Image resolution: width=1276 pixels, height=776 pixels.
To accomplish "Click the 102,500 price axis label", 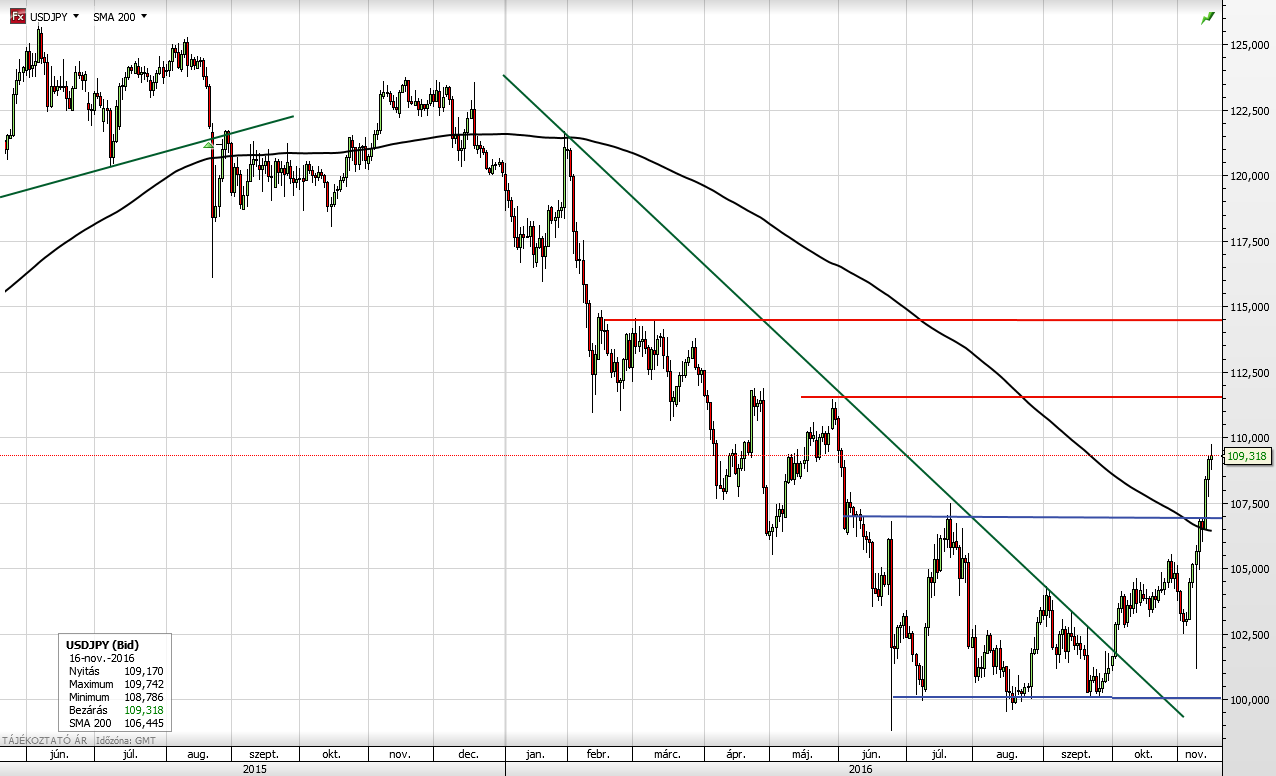I will pyautogui.click(x=1250, y=635).
